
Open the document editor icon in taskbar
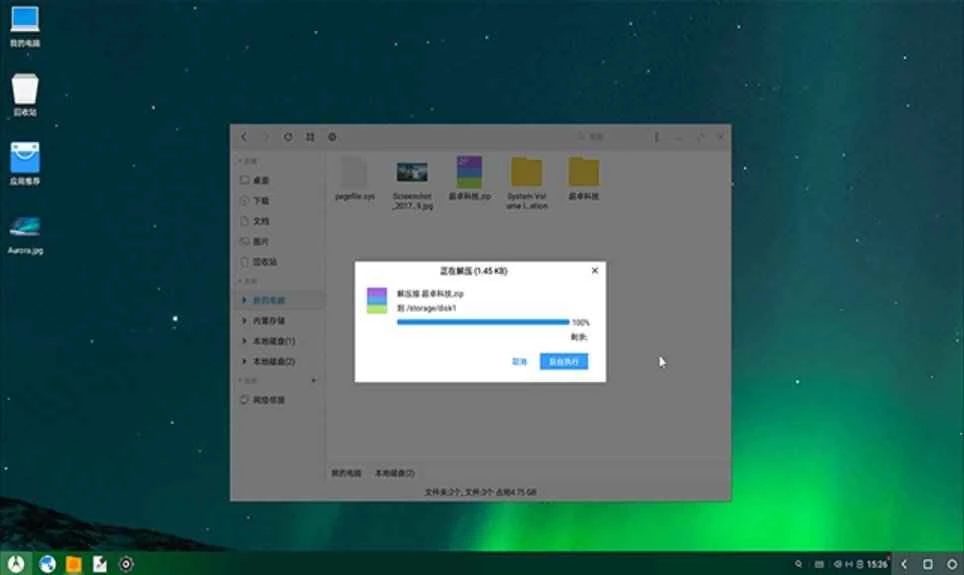point(100,564)
